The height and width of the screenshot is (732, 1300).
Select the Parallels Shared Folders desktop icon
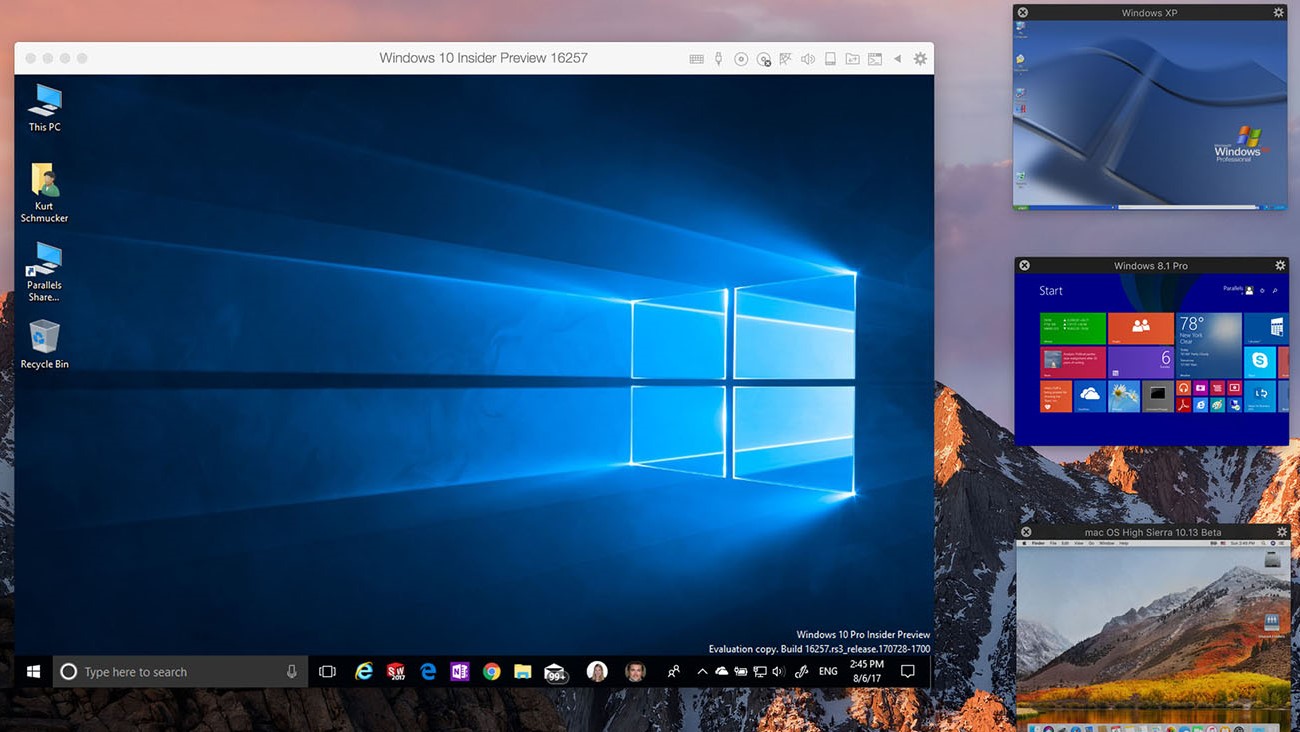coord(44,271)
